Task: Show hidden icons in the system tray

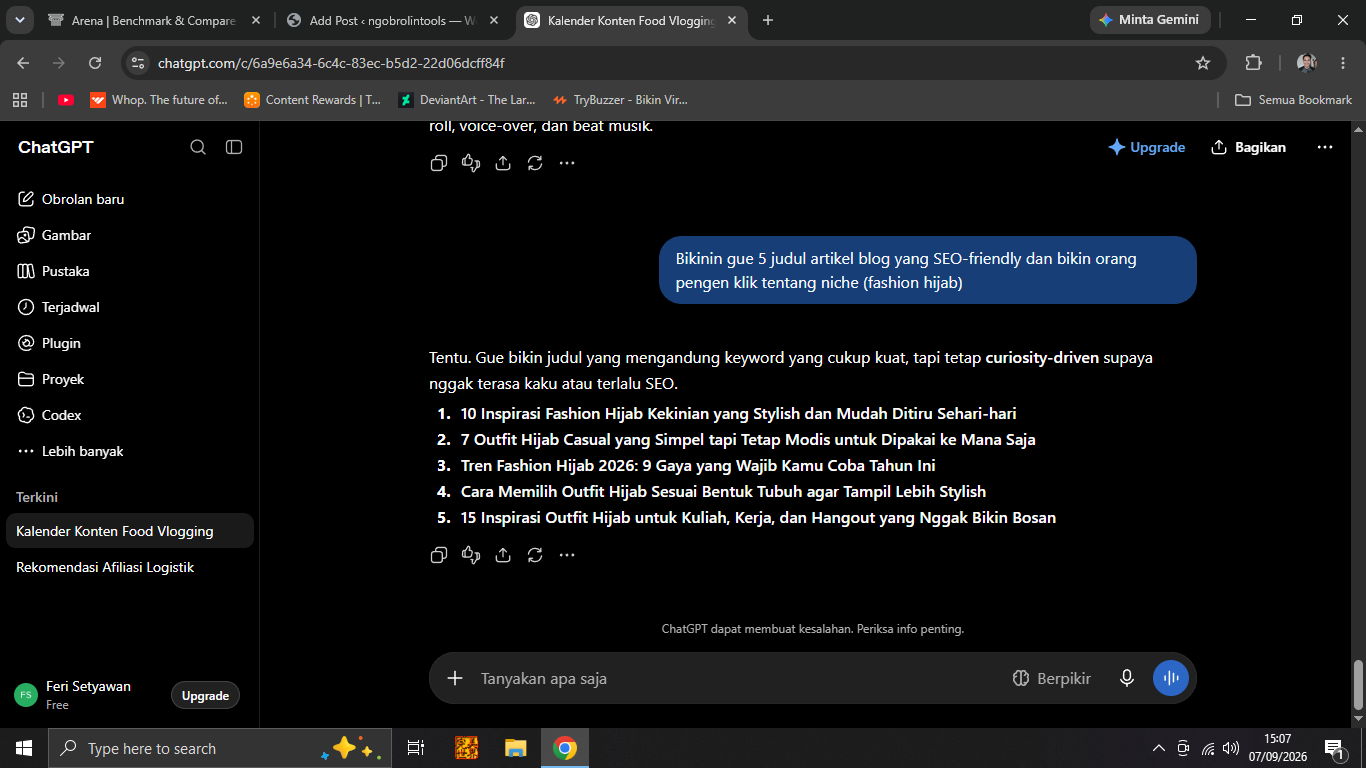Action: click(1159, 748)
